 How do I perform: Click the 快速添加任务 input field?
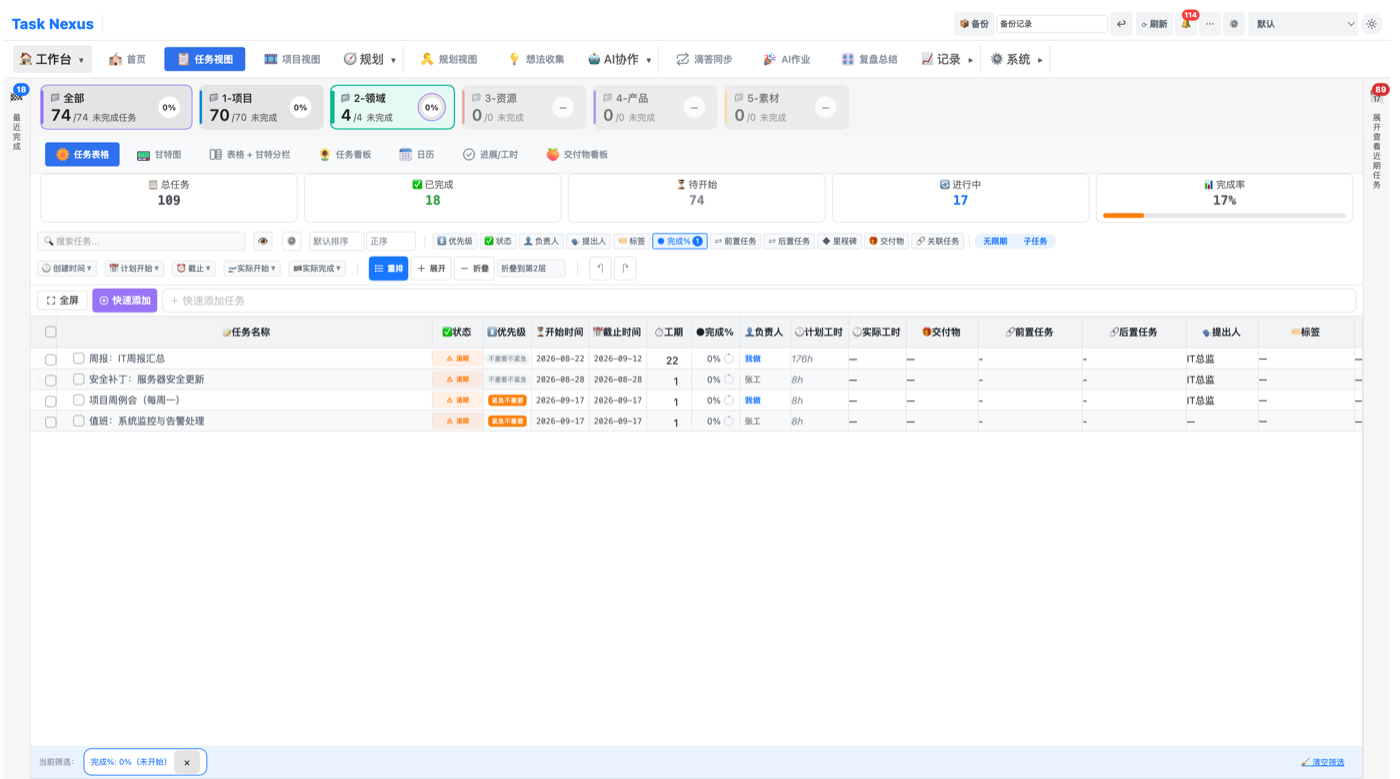[759, 300]
